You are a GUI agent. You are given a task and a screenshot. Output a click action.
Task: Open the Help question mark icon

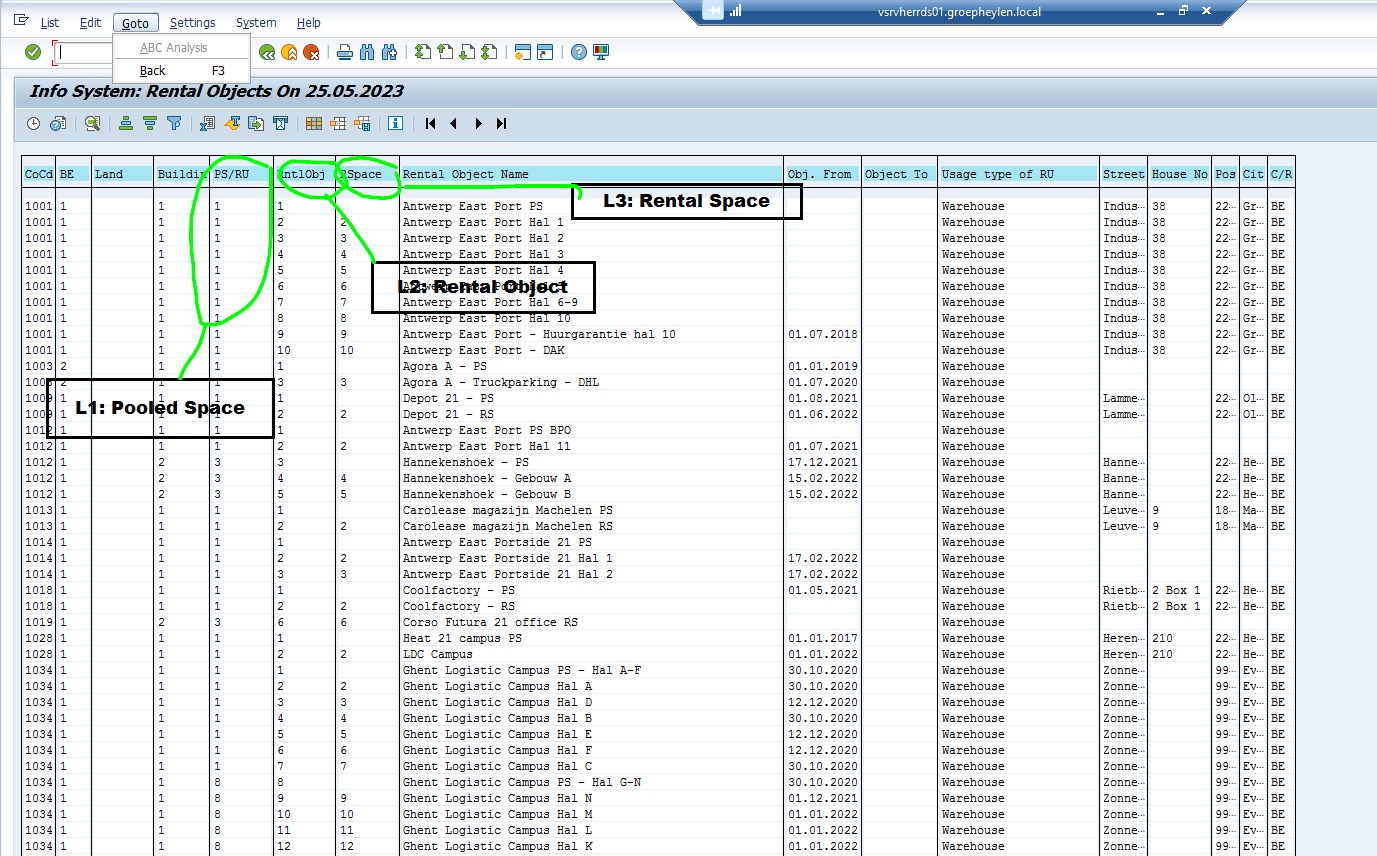coord(578,52)
